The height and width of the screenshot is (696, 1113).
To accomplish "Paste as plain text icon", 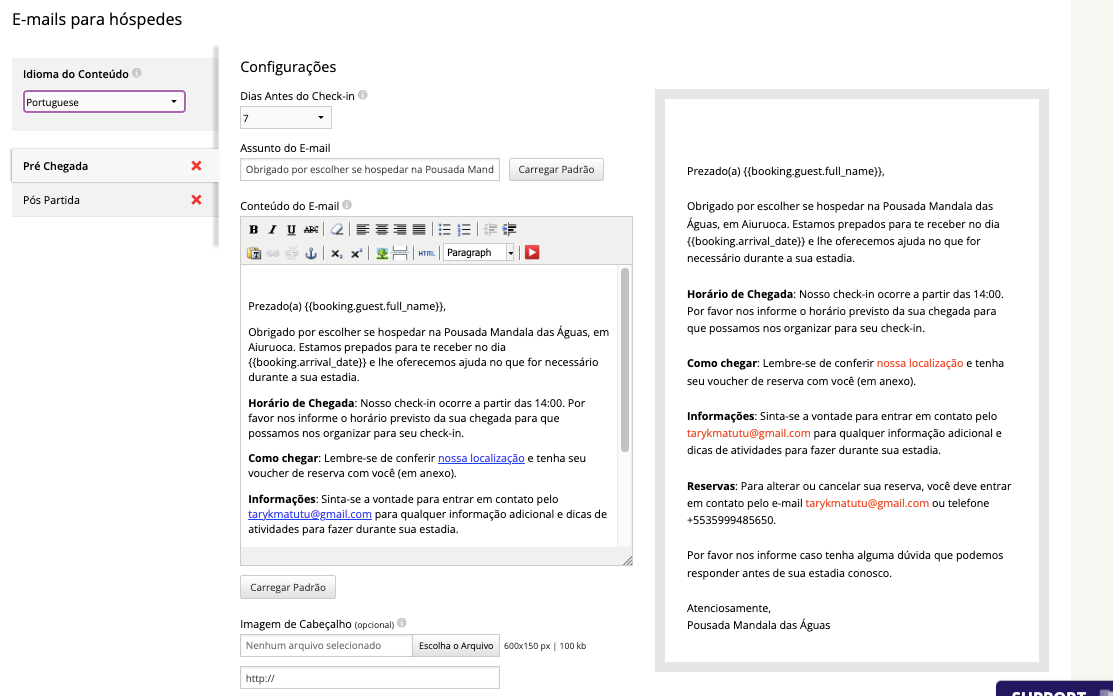I will (x=253, y=253).
